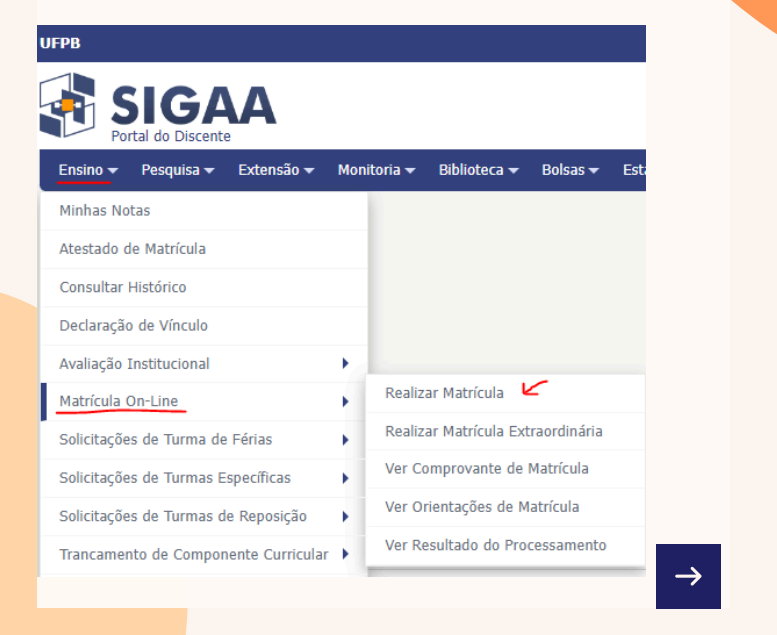The image size is (777, 635).
Task: Choose Ver Resultado do Processamento
Action: [x=505, y=545]
